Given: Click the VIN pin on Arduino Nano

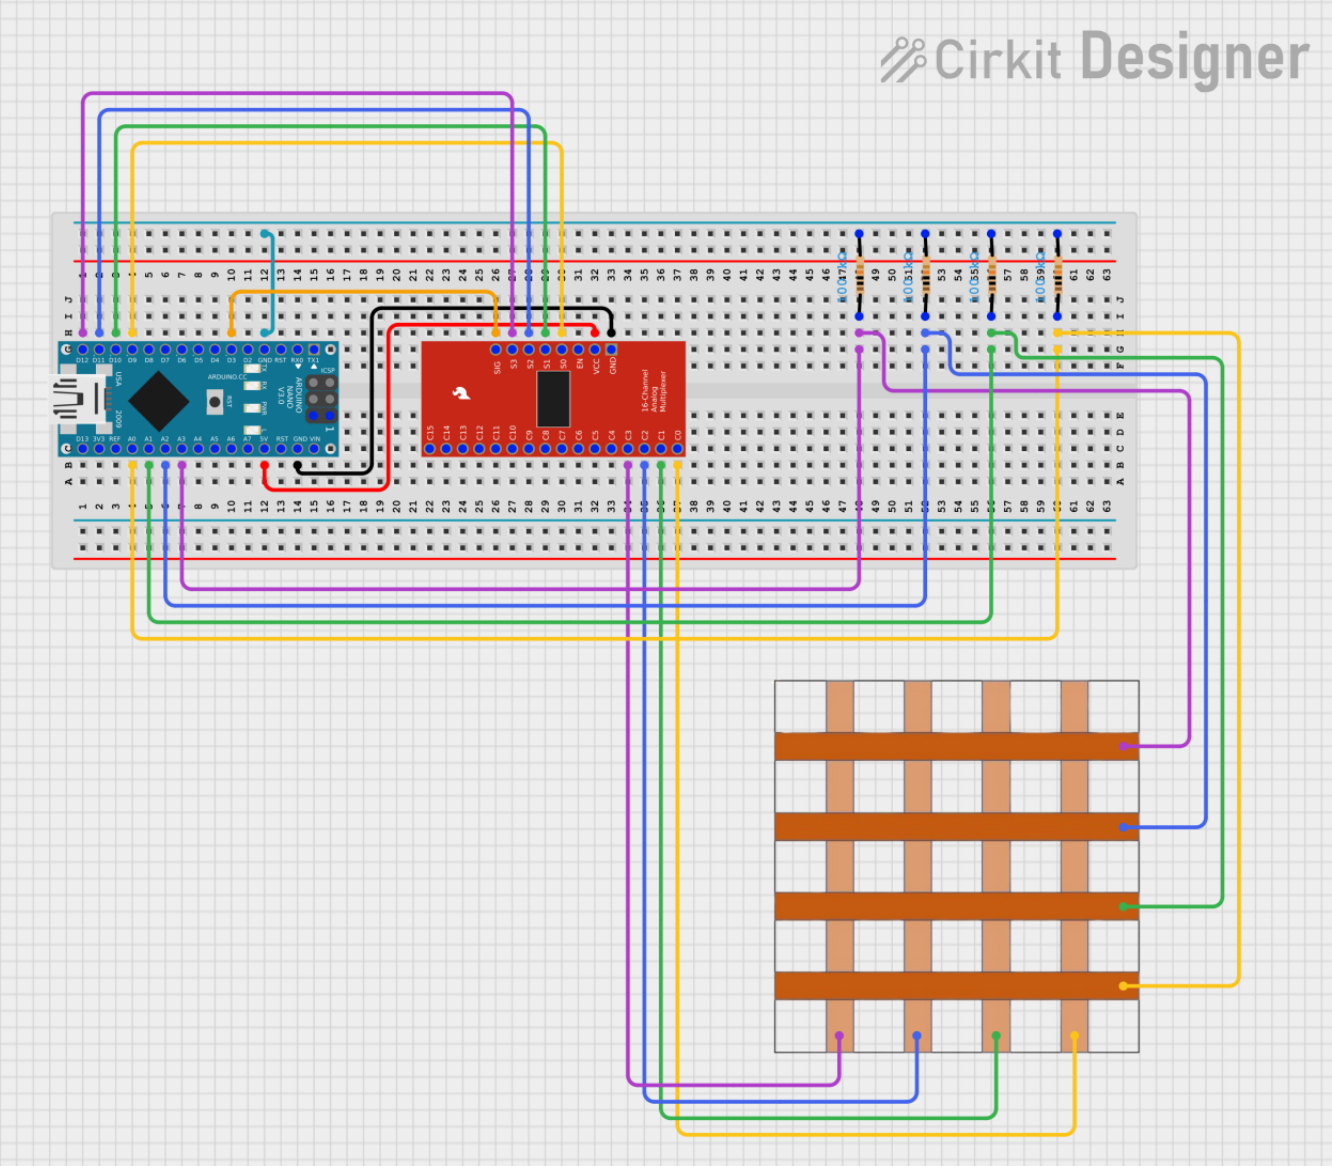Looking at the screenshot, I should pos(314,449).
